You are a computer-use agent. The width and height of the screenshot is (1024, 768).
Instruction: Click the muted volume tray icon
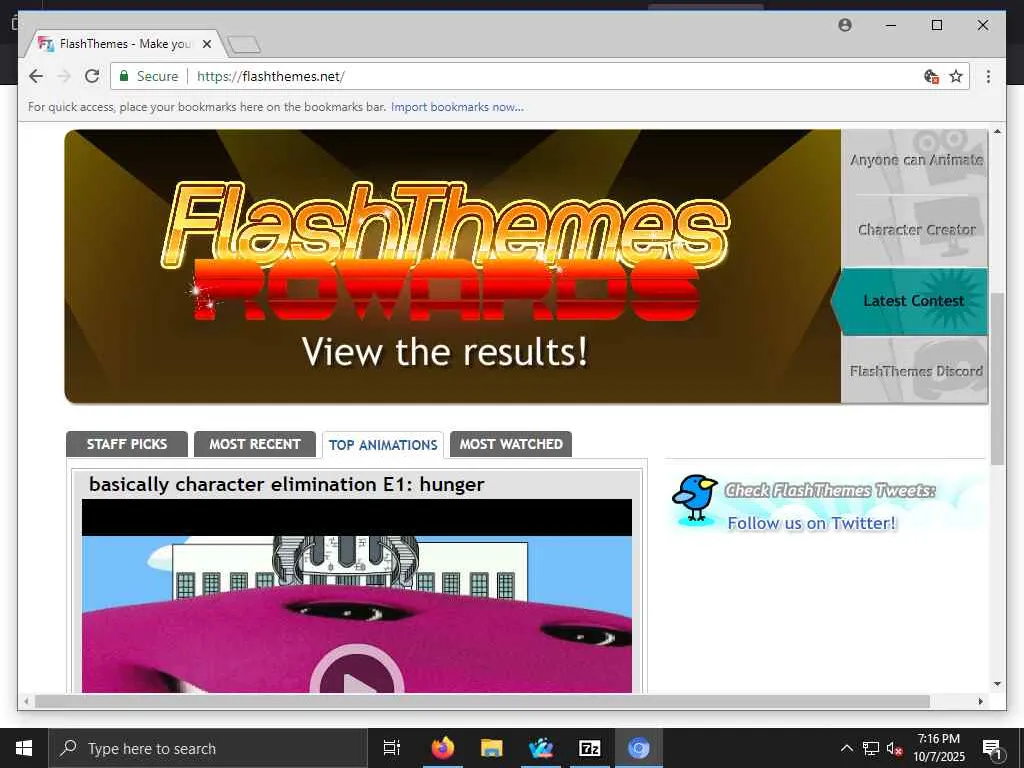[x=894, y=748]
